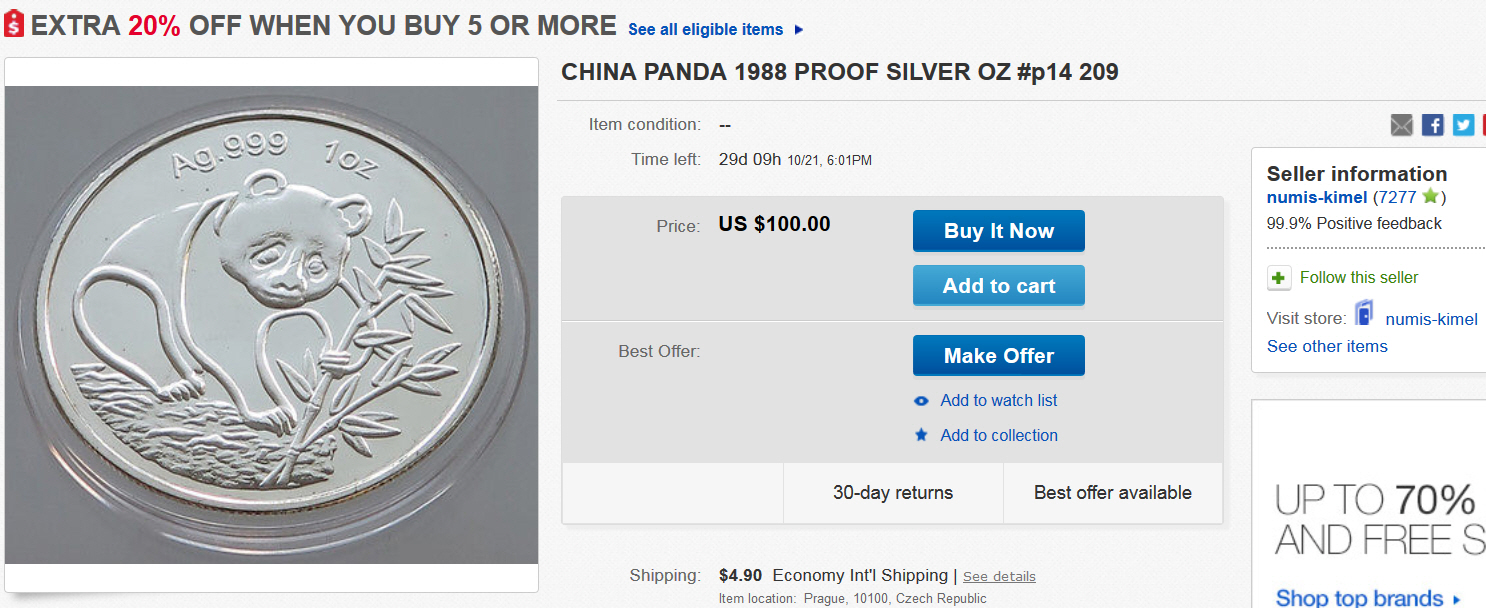Share listing via email icon
The image size is (1486, 608).
click(x=1402, y=125)
